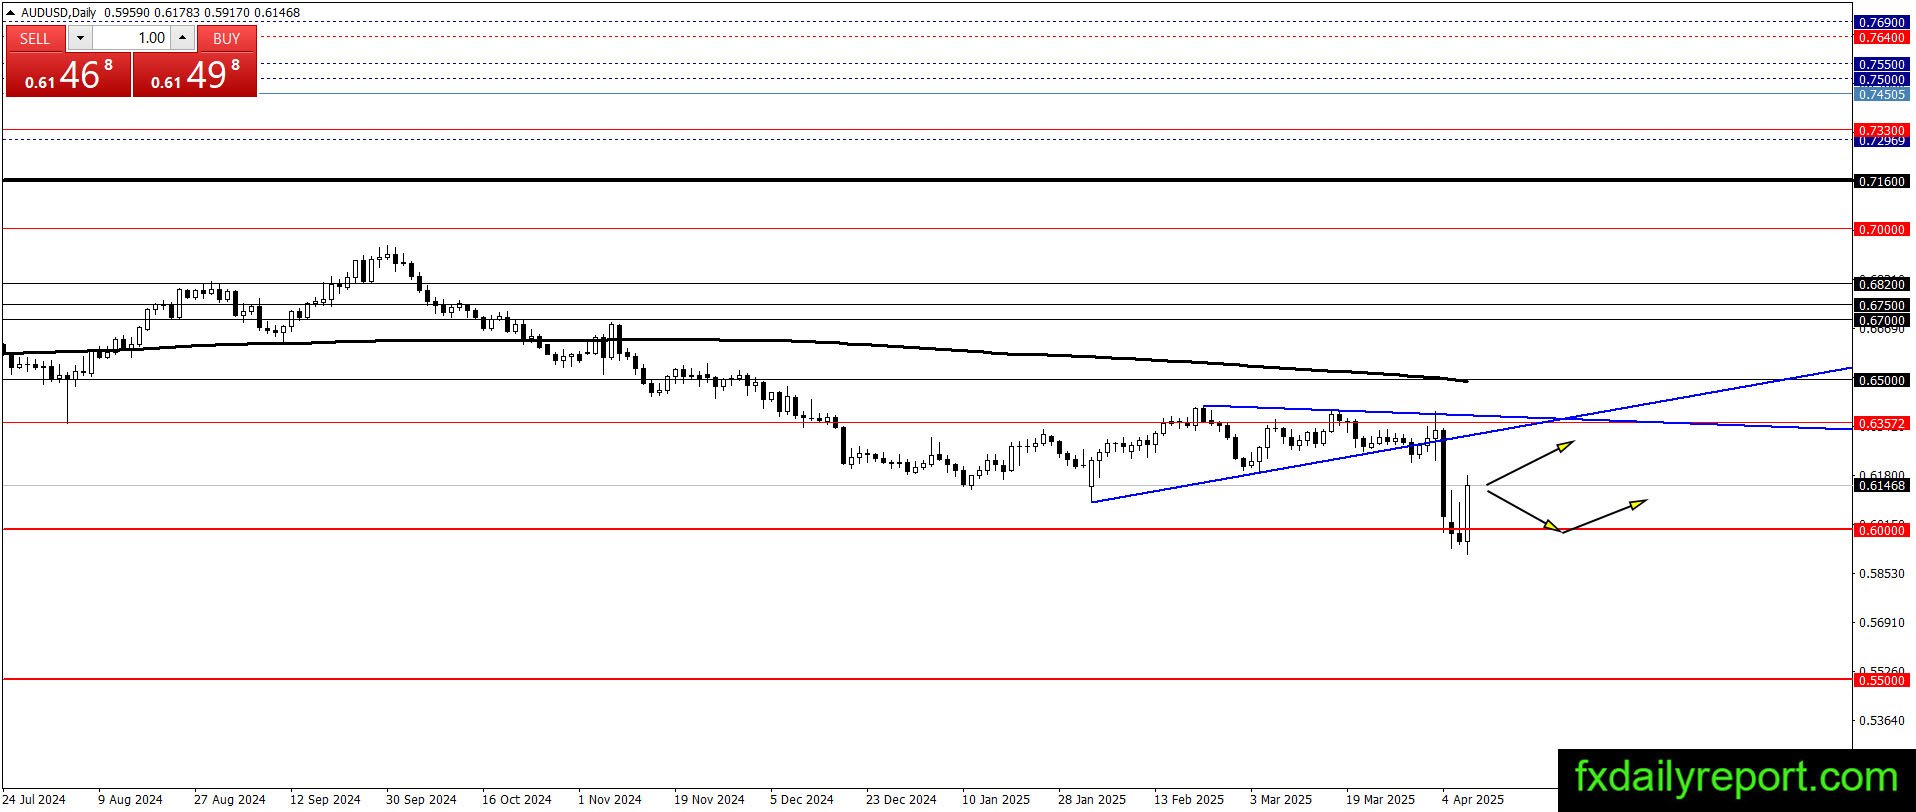The width and height of the screenshot is (1916, 812).
Task: Open the fxdailyreport.com watermark link
Action: pos(1736,777)
